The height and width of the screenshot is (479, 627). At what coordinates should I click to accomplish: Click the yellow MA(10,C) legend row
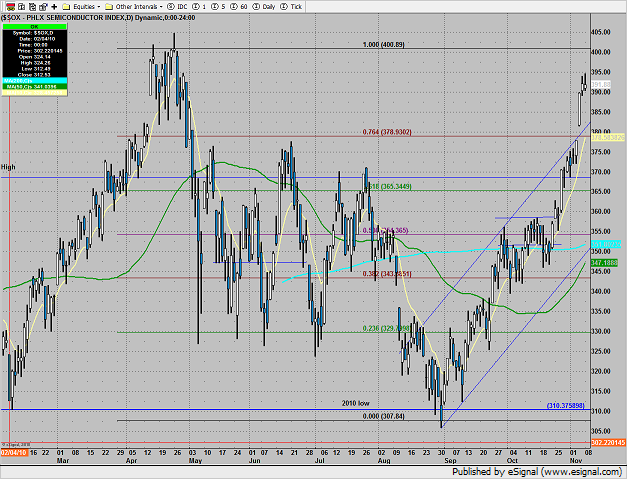tap(34, 92)
